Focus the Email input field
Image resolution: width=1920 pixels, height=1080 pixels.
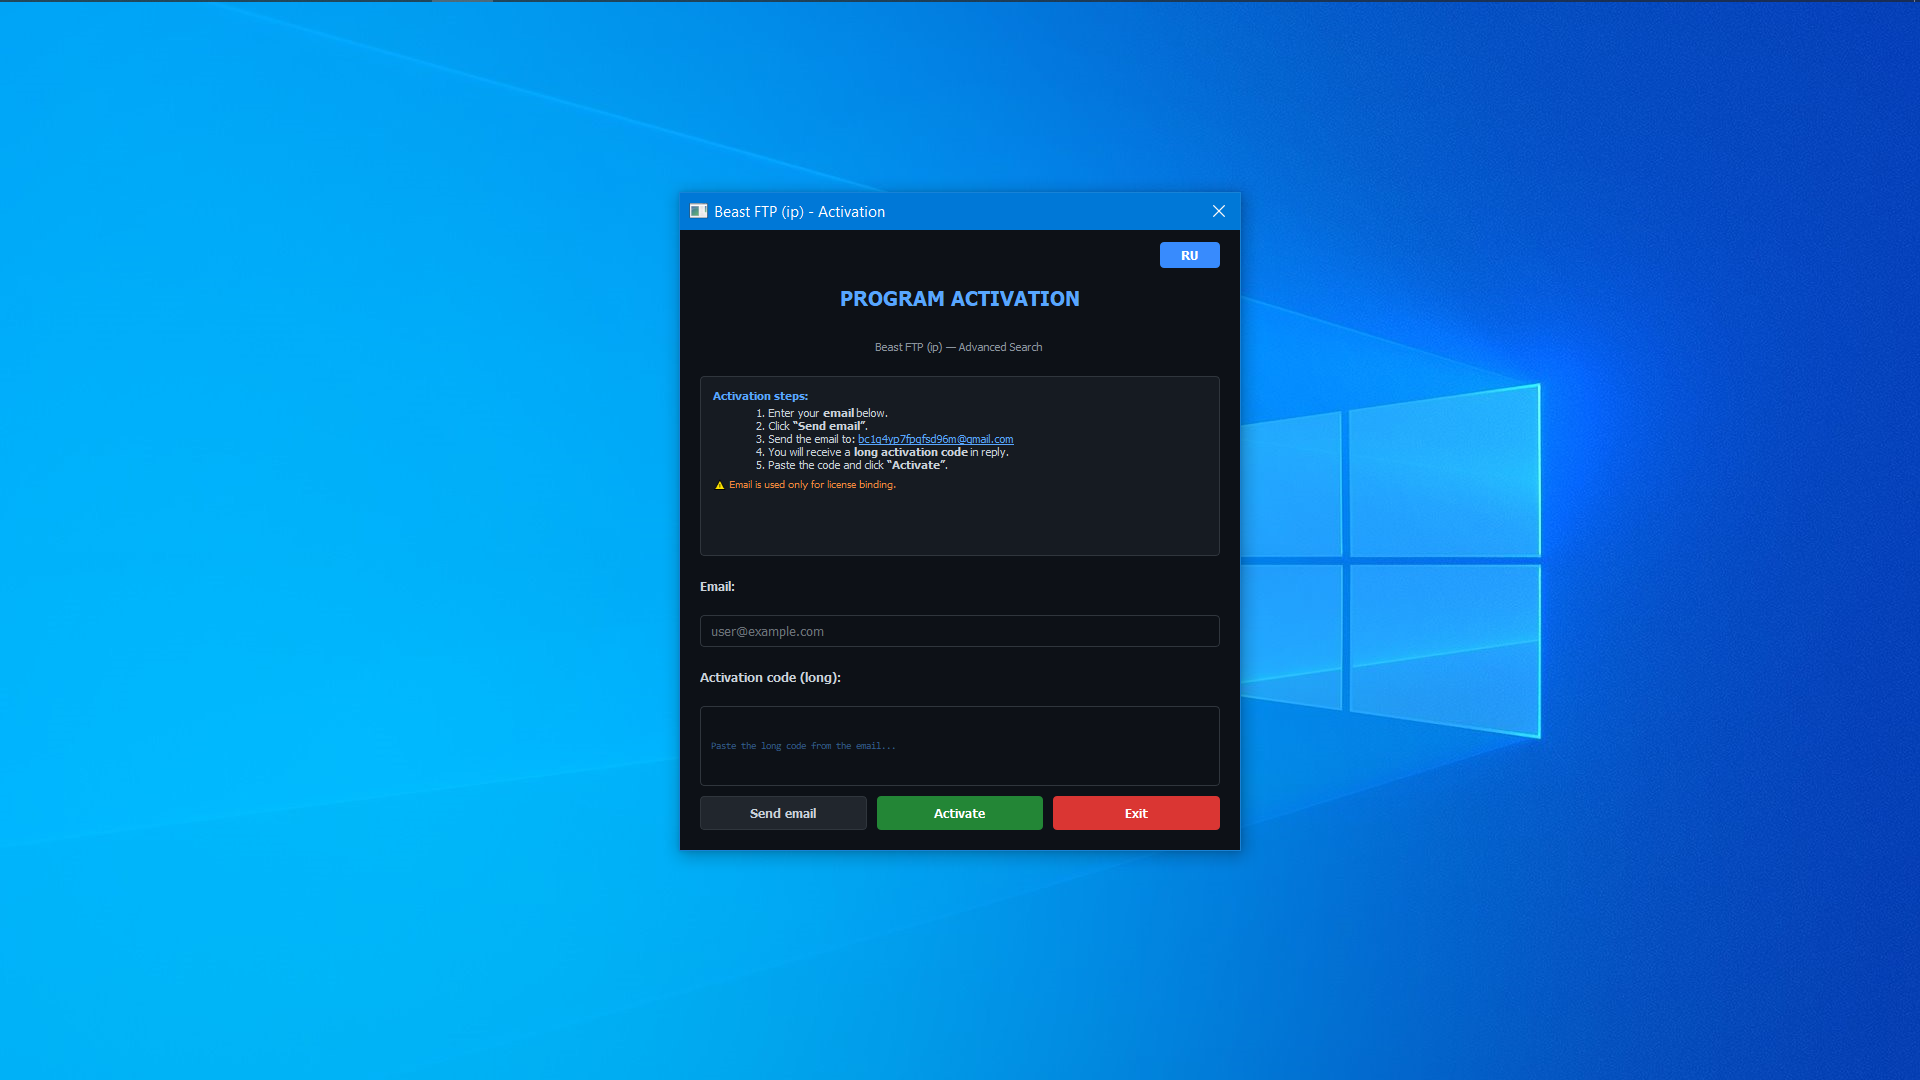pyautogui.click(x=959, y=631)
